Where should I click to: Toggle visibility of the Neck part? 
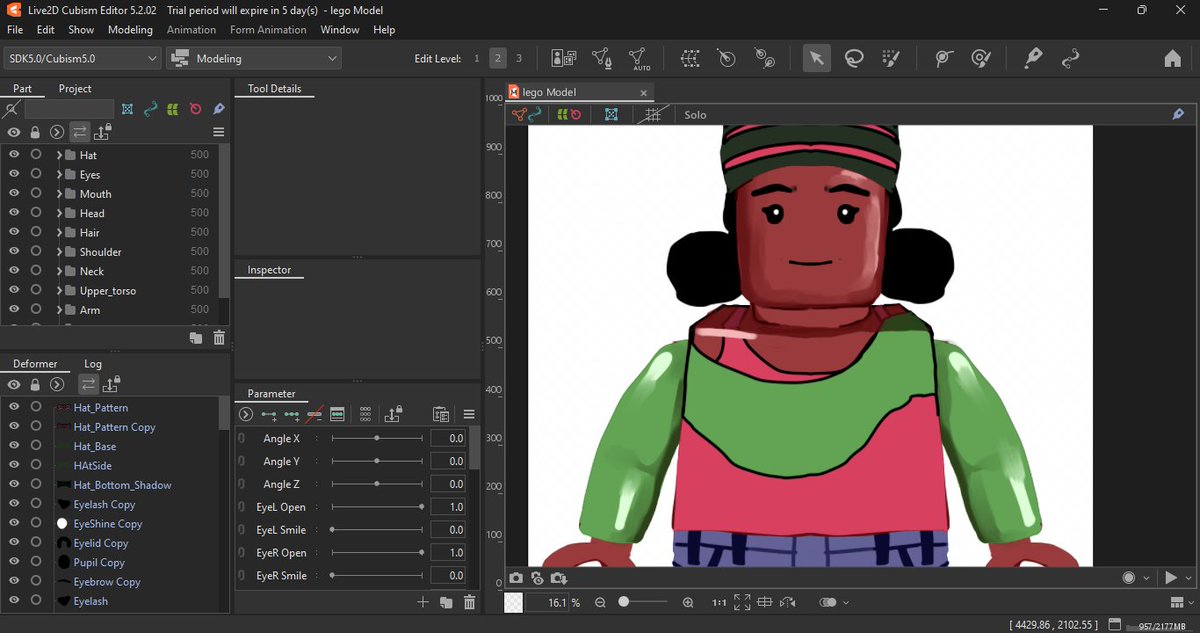(14, 271)
